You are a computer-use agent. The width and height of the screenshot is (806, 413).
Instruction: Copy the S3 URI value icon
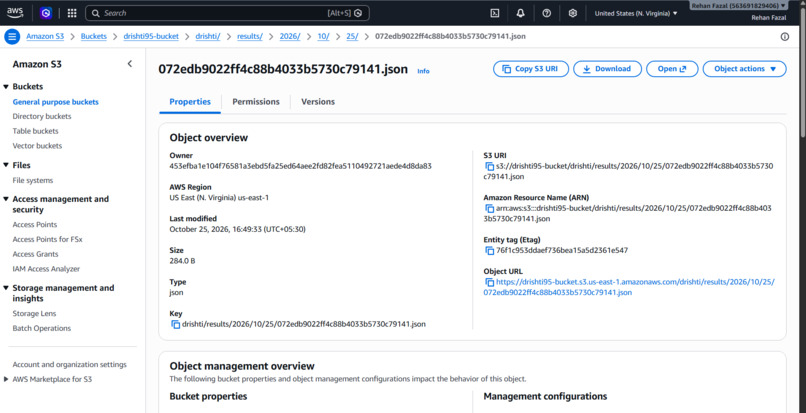coord(489,166)
